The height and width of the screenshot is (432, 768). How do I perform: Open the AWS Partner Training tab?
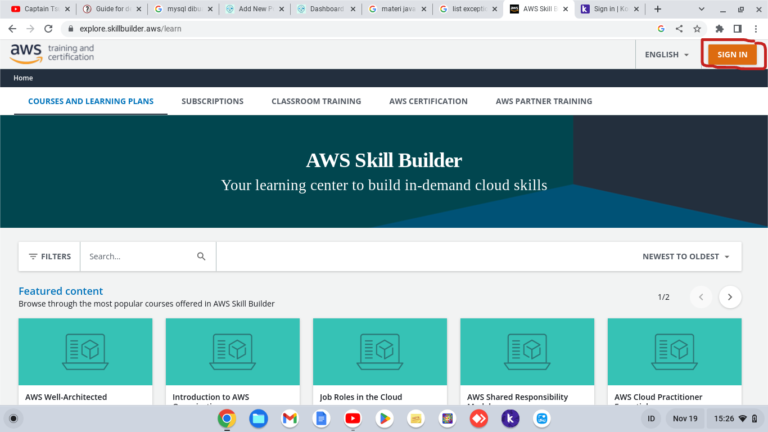(x=544, y=101)
